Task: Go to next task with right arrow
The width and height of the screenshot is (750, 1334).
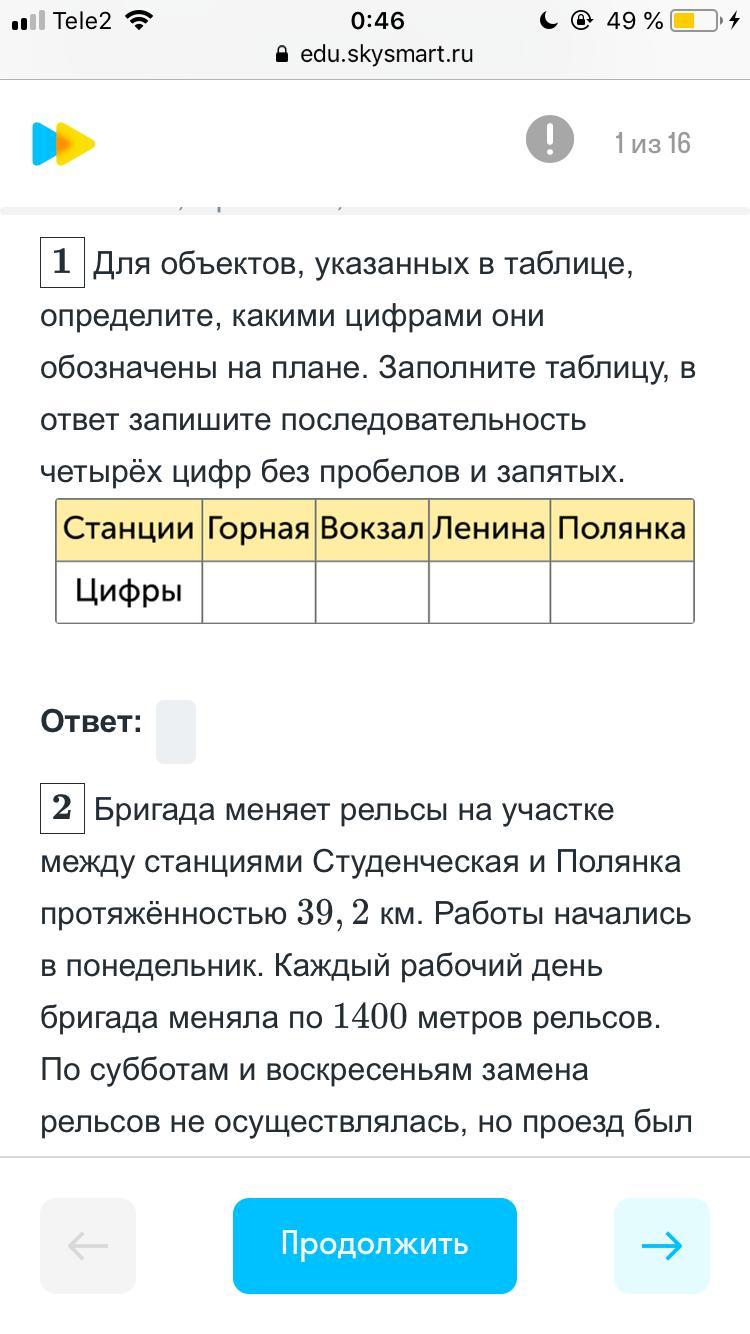Action: point(661,1245)
